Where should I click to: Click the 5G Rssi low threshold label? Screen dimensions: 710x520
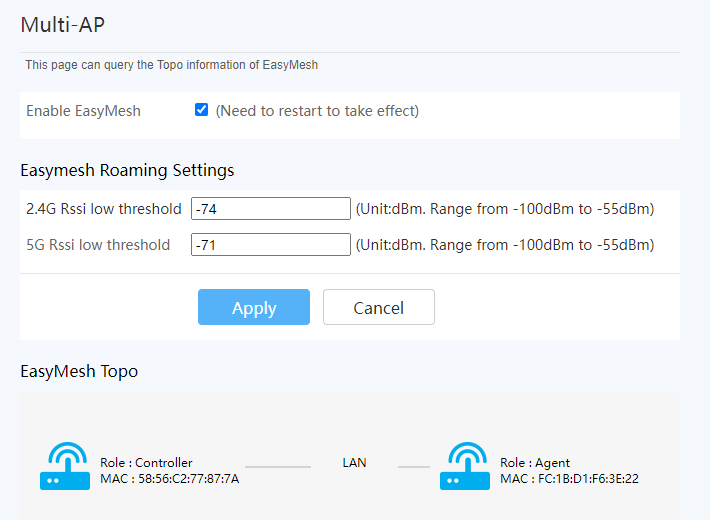(x=98, y=245)
